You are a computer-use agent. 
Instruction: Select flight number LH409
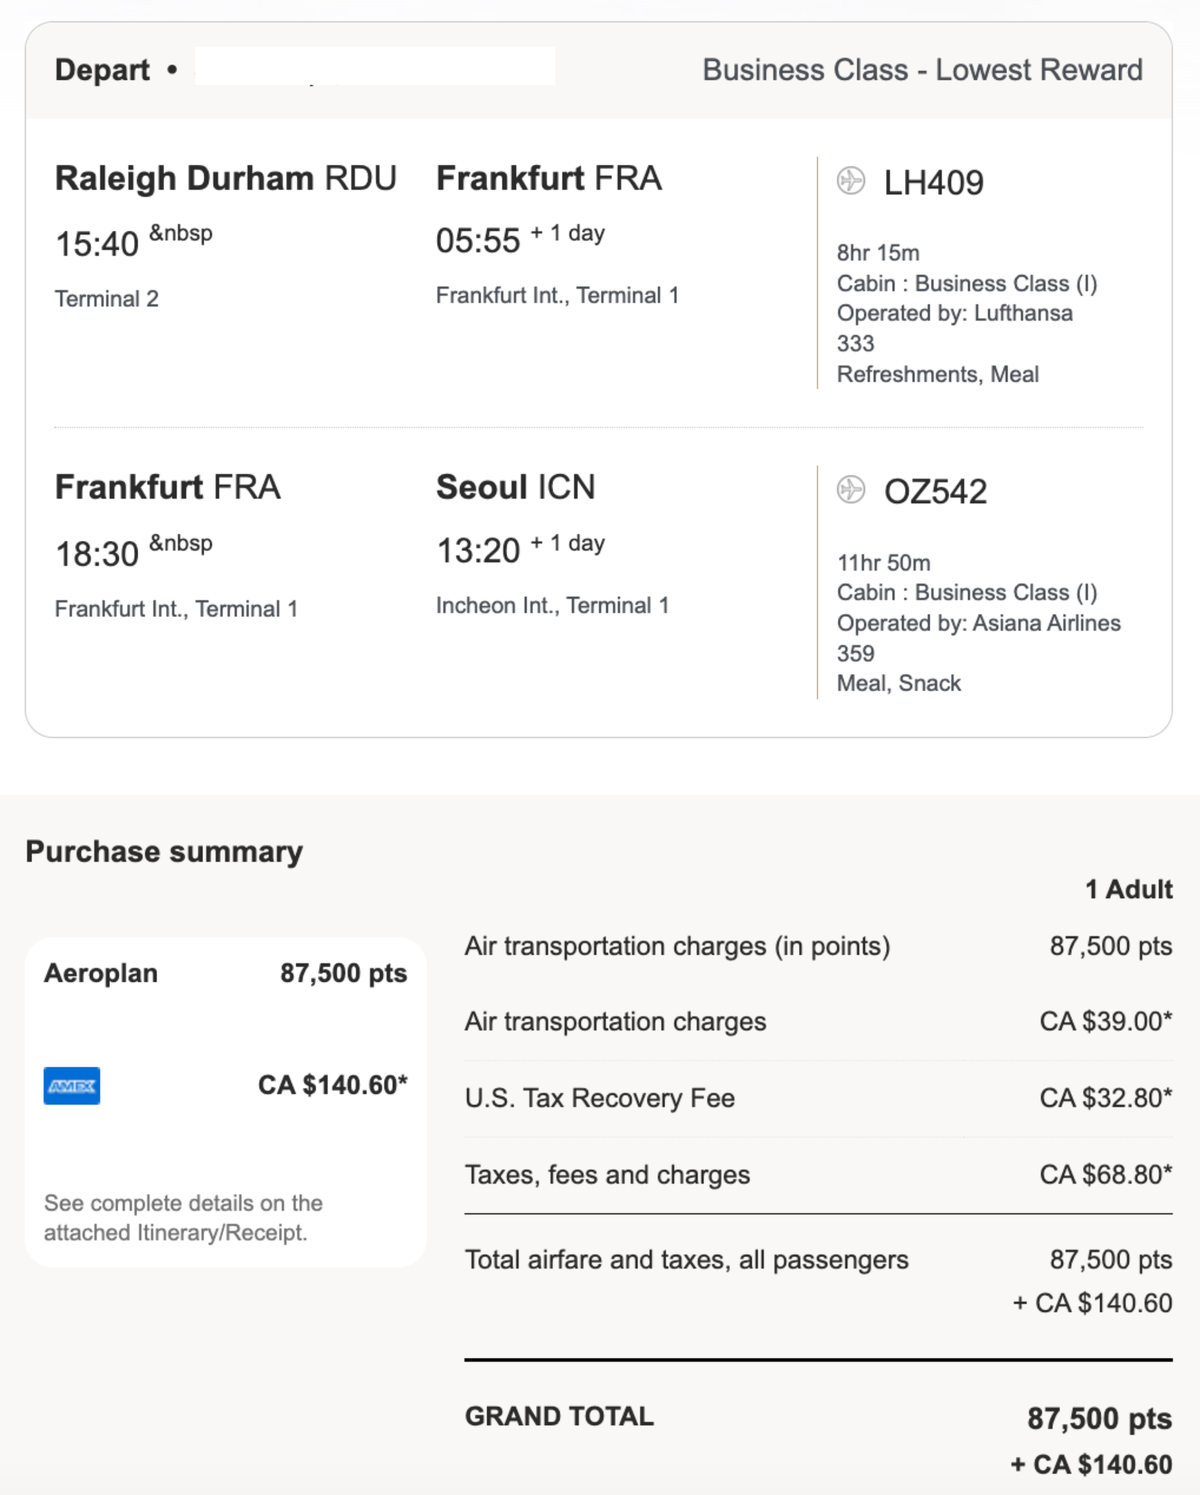point(934,183)
